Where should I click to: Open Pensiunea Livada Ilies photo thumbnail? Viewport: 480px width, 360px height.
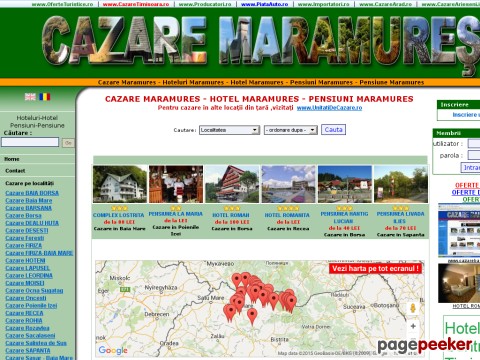coord(401,184)
